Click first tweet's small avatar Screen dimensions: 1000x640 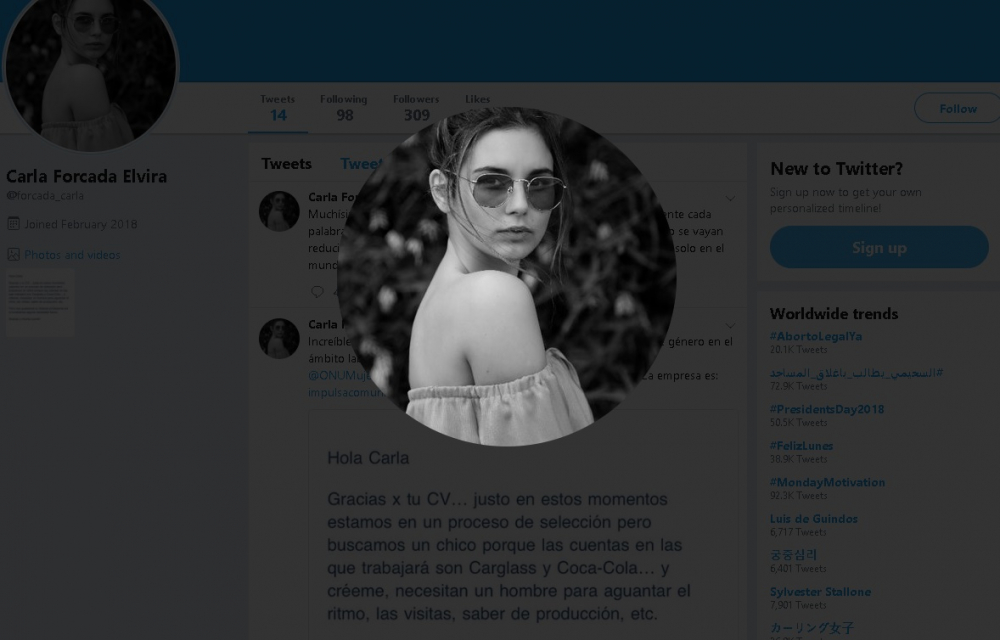tap(279, 211)
